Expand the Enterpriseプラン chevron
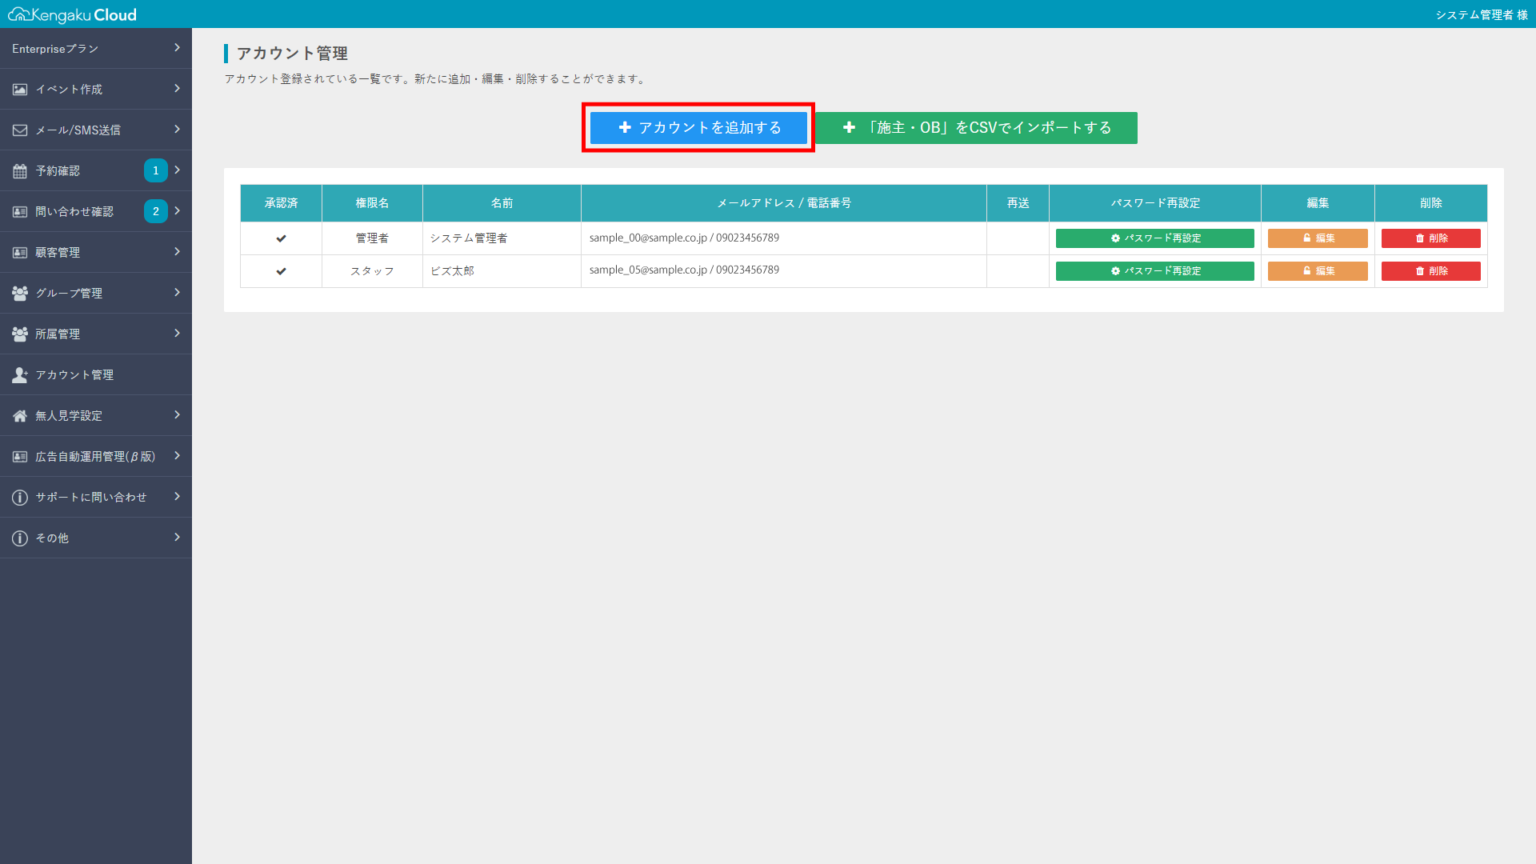Screen dimensions: 1536x864 (x=177, y=48)
